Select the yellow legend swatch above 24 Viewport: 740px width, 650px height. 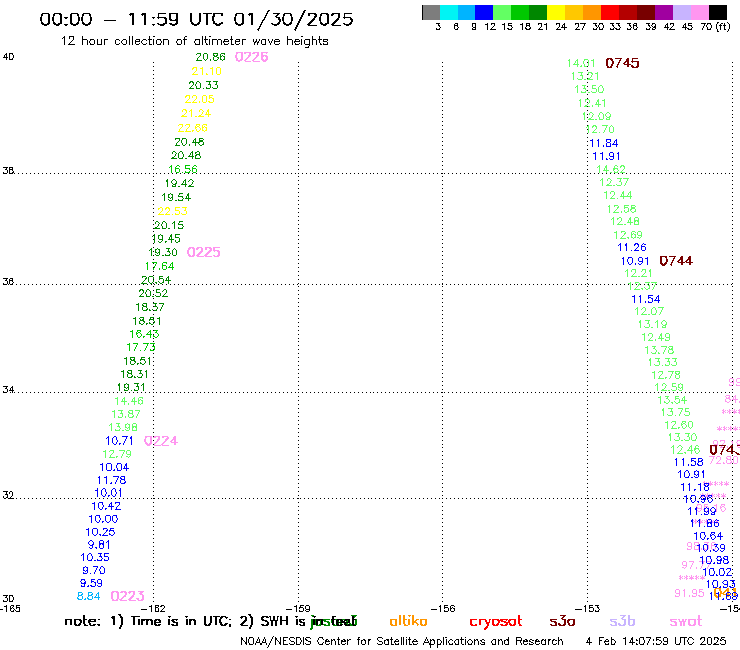pos(556,12)
